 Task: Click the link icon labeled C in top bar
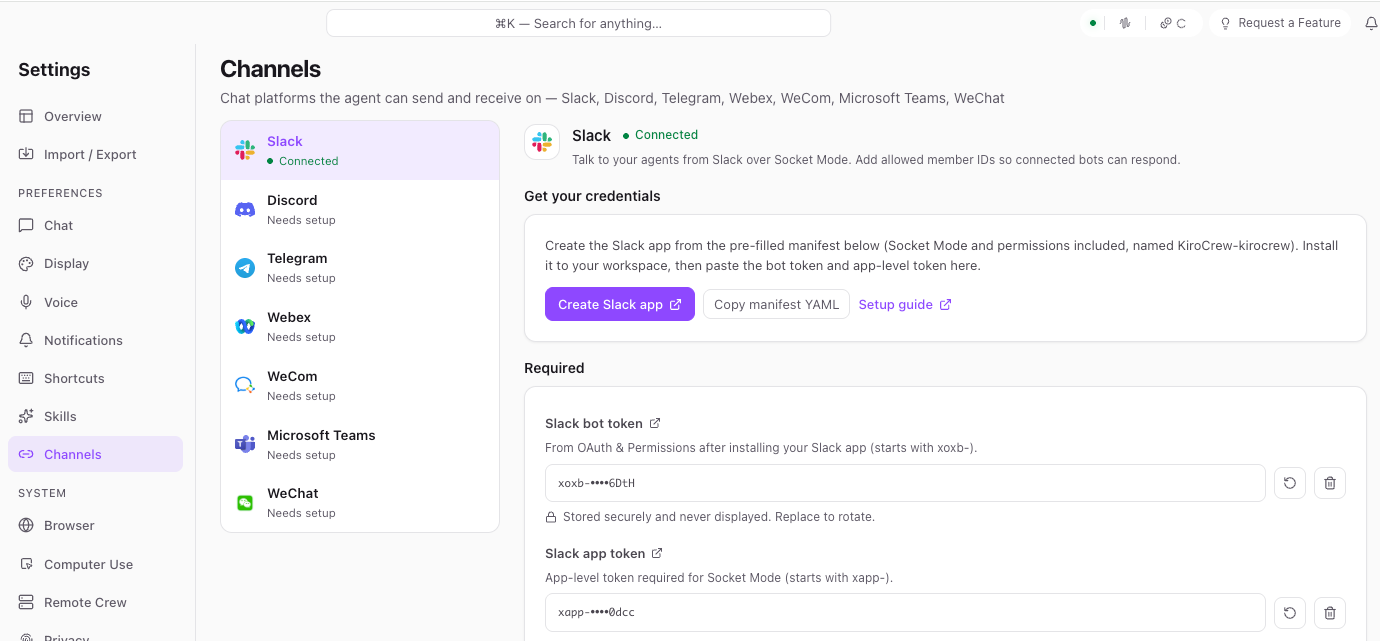click(x=1173, y=23)
